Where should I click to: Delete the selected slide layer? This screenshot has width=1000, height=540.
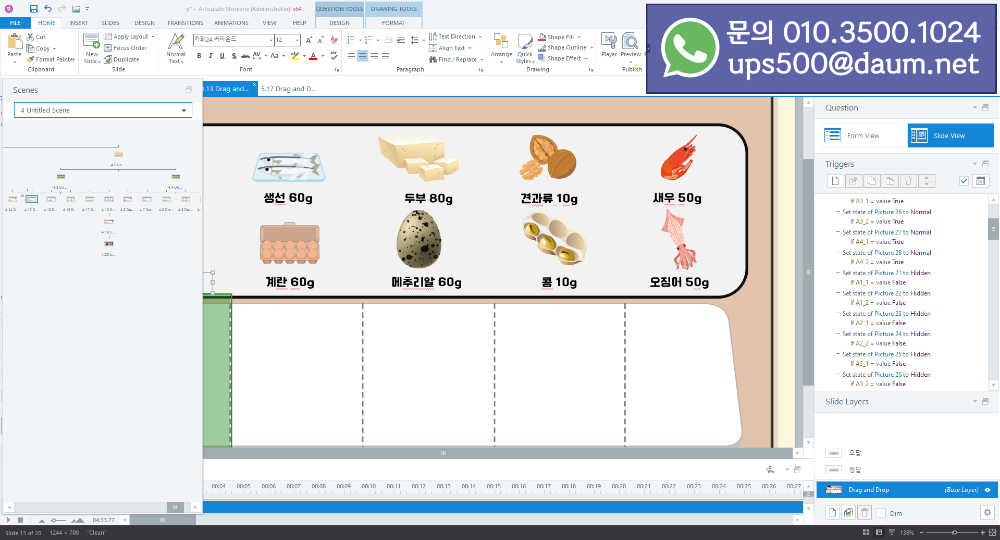(864, 513)
